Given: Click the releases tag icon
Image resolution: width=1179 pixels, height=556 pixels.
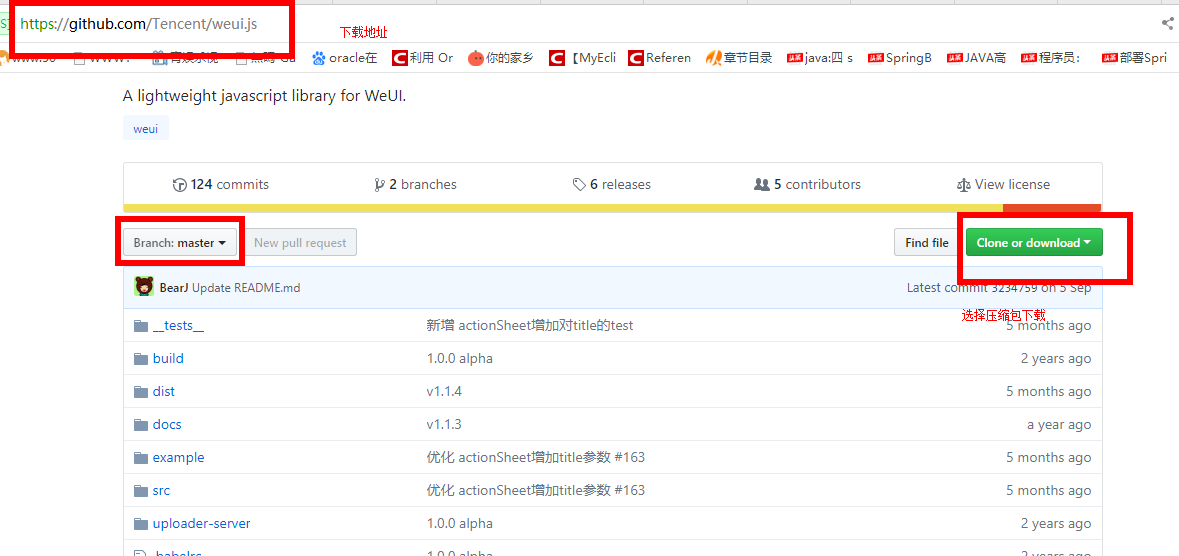Looking at the screenshot, I should click(x=579, y=185).
